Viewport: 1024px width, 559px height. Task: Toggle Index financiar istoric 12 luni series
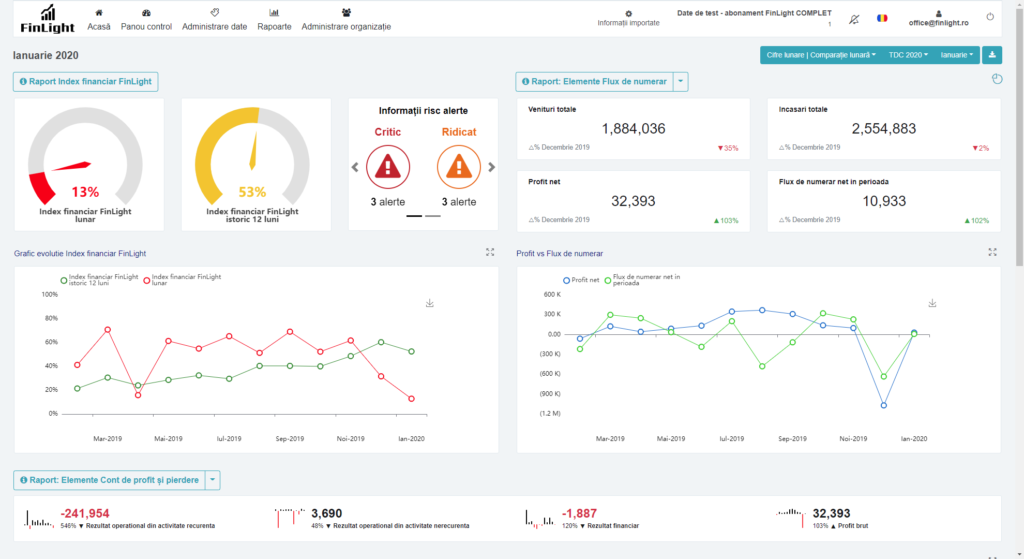point(99,280)
